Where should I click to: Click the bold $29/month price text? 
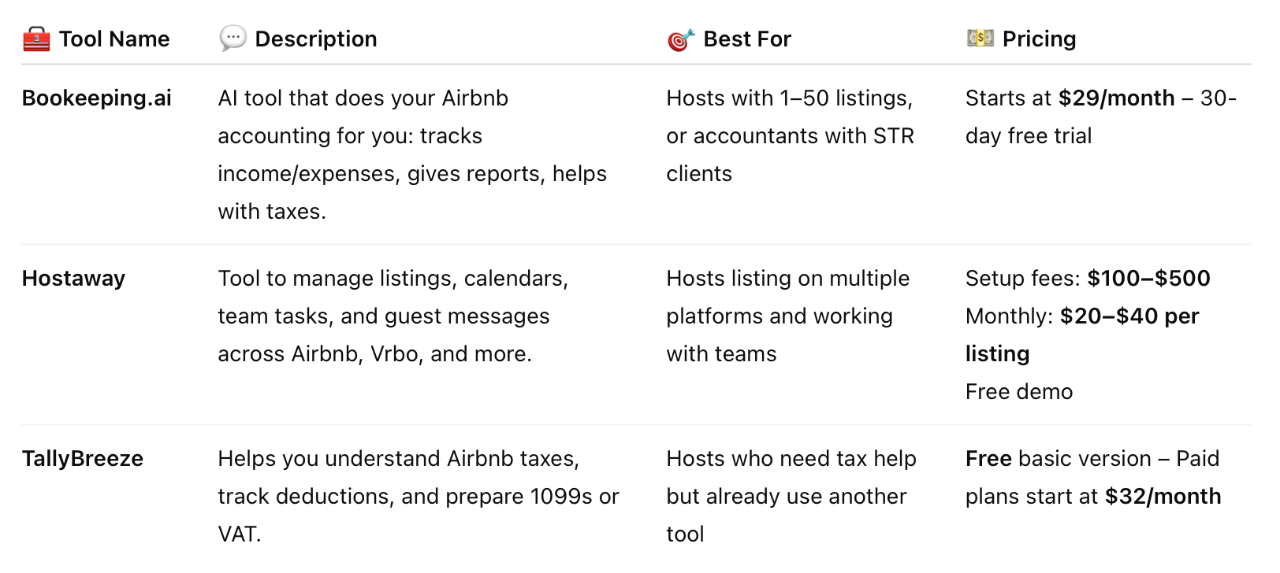(1115, 98)
